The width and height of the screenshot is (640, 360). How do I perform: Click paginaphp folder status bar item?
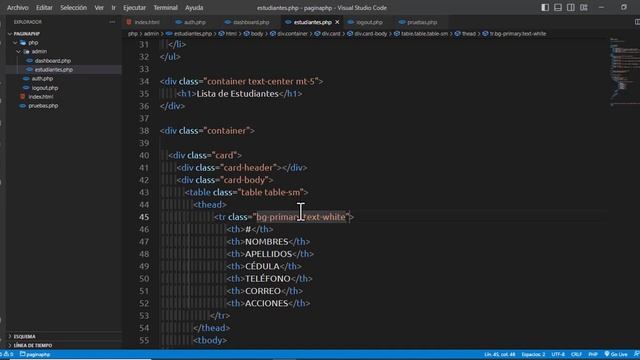35,354
